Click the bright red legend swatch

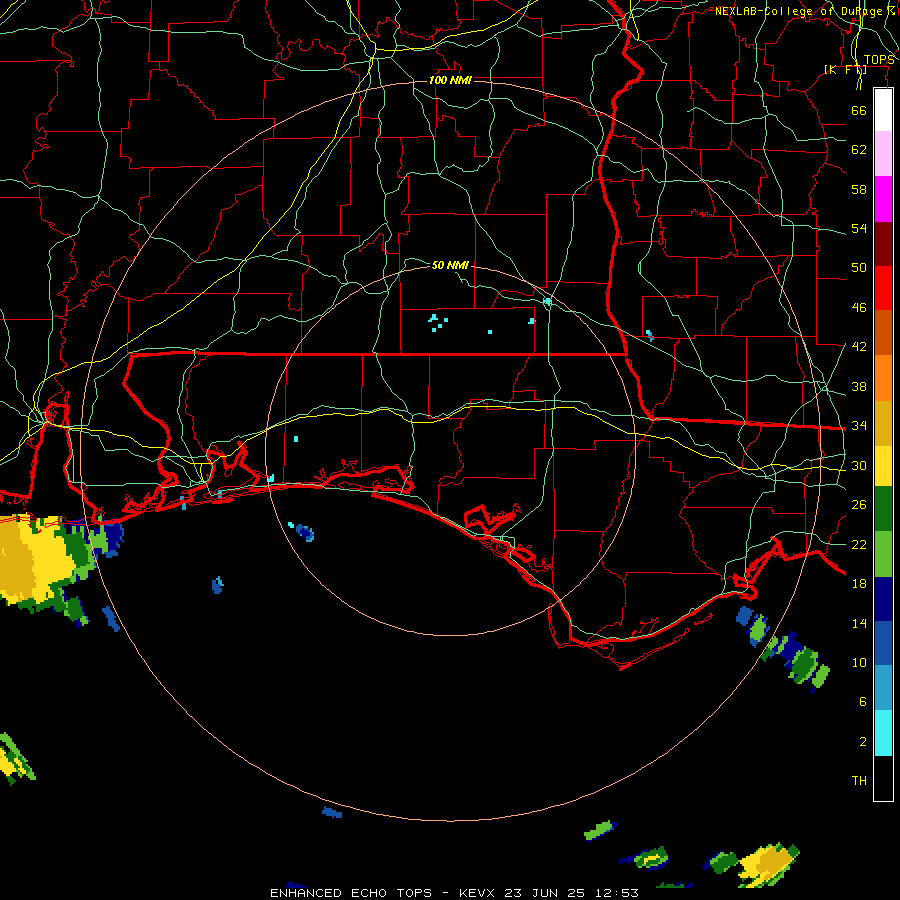pos(883,288)
